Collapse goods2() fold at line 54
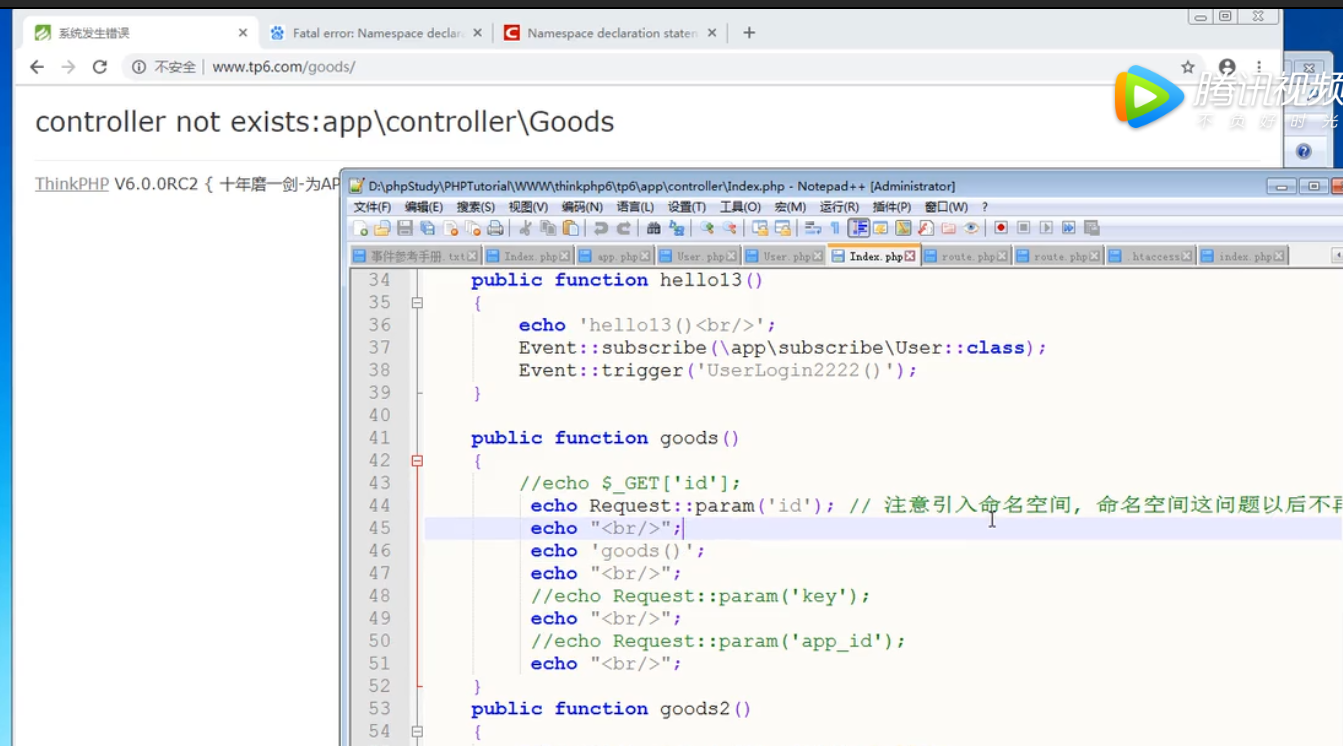This screenshot has width=1343, height=746. click(417, 732)
